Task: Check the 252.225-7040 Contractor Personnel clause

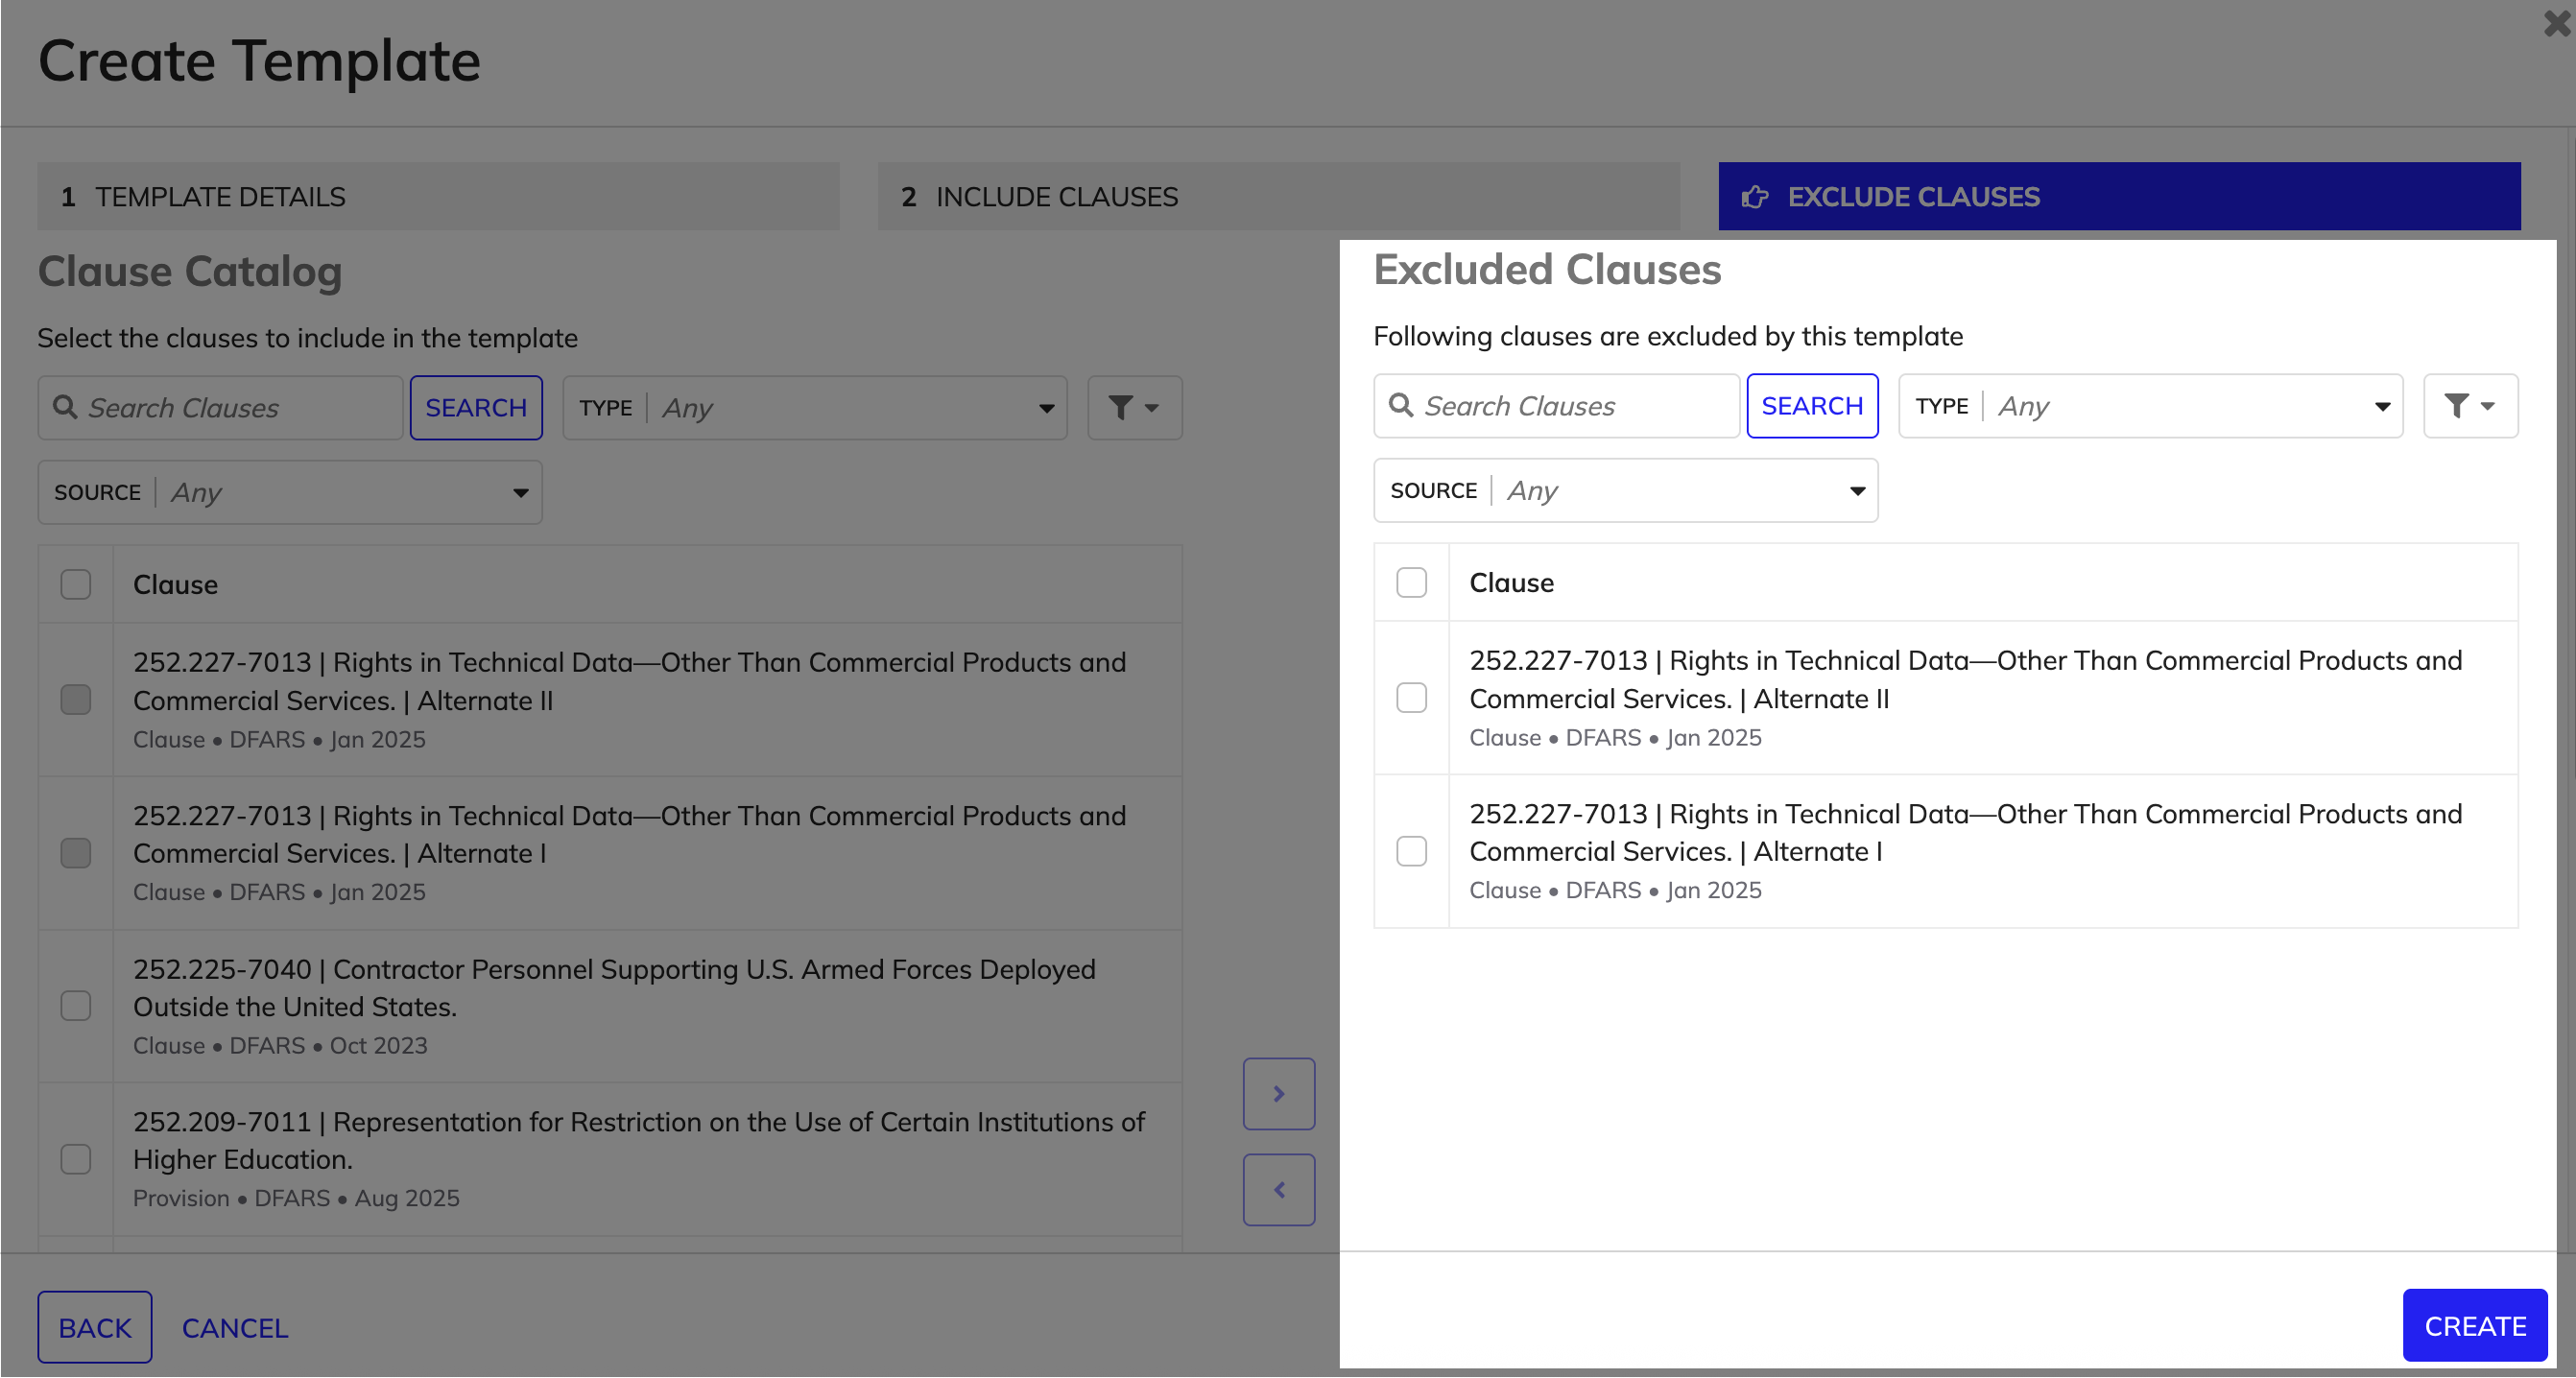Action: 75,1006
